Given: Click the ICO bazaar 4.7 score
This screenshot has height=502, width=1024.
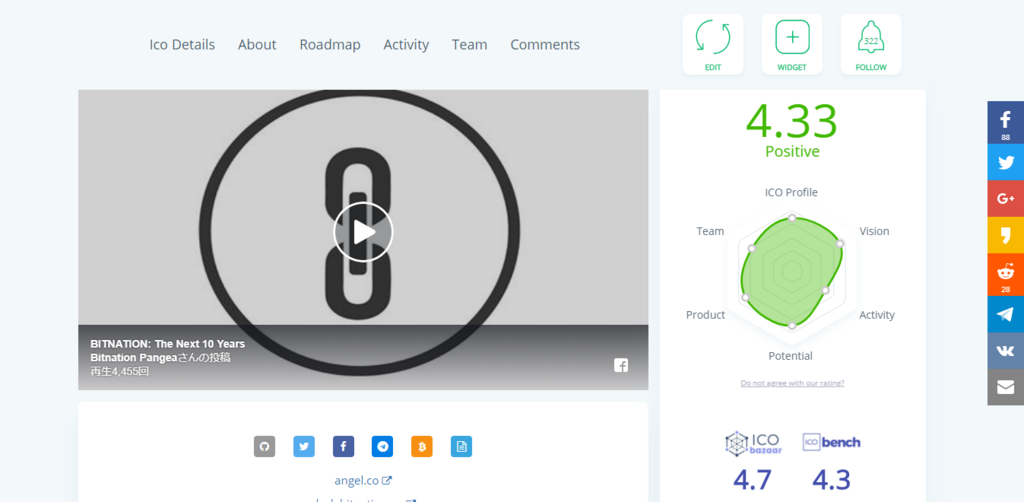Looking at the screenshot, I should coord(752,480).
